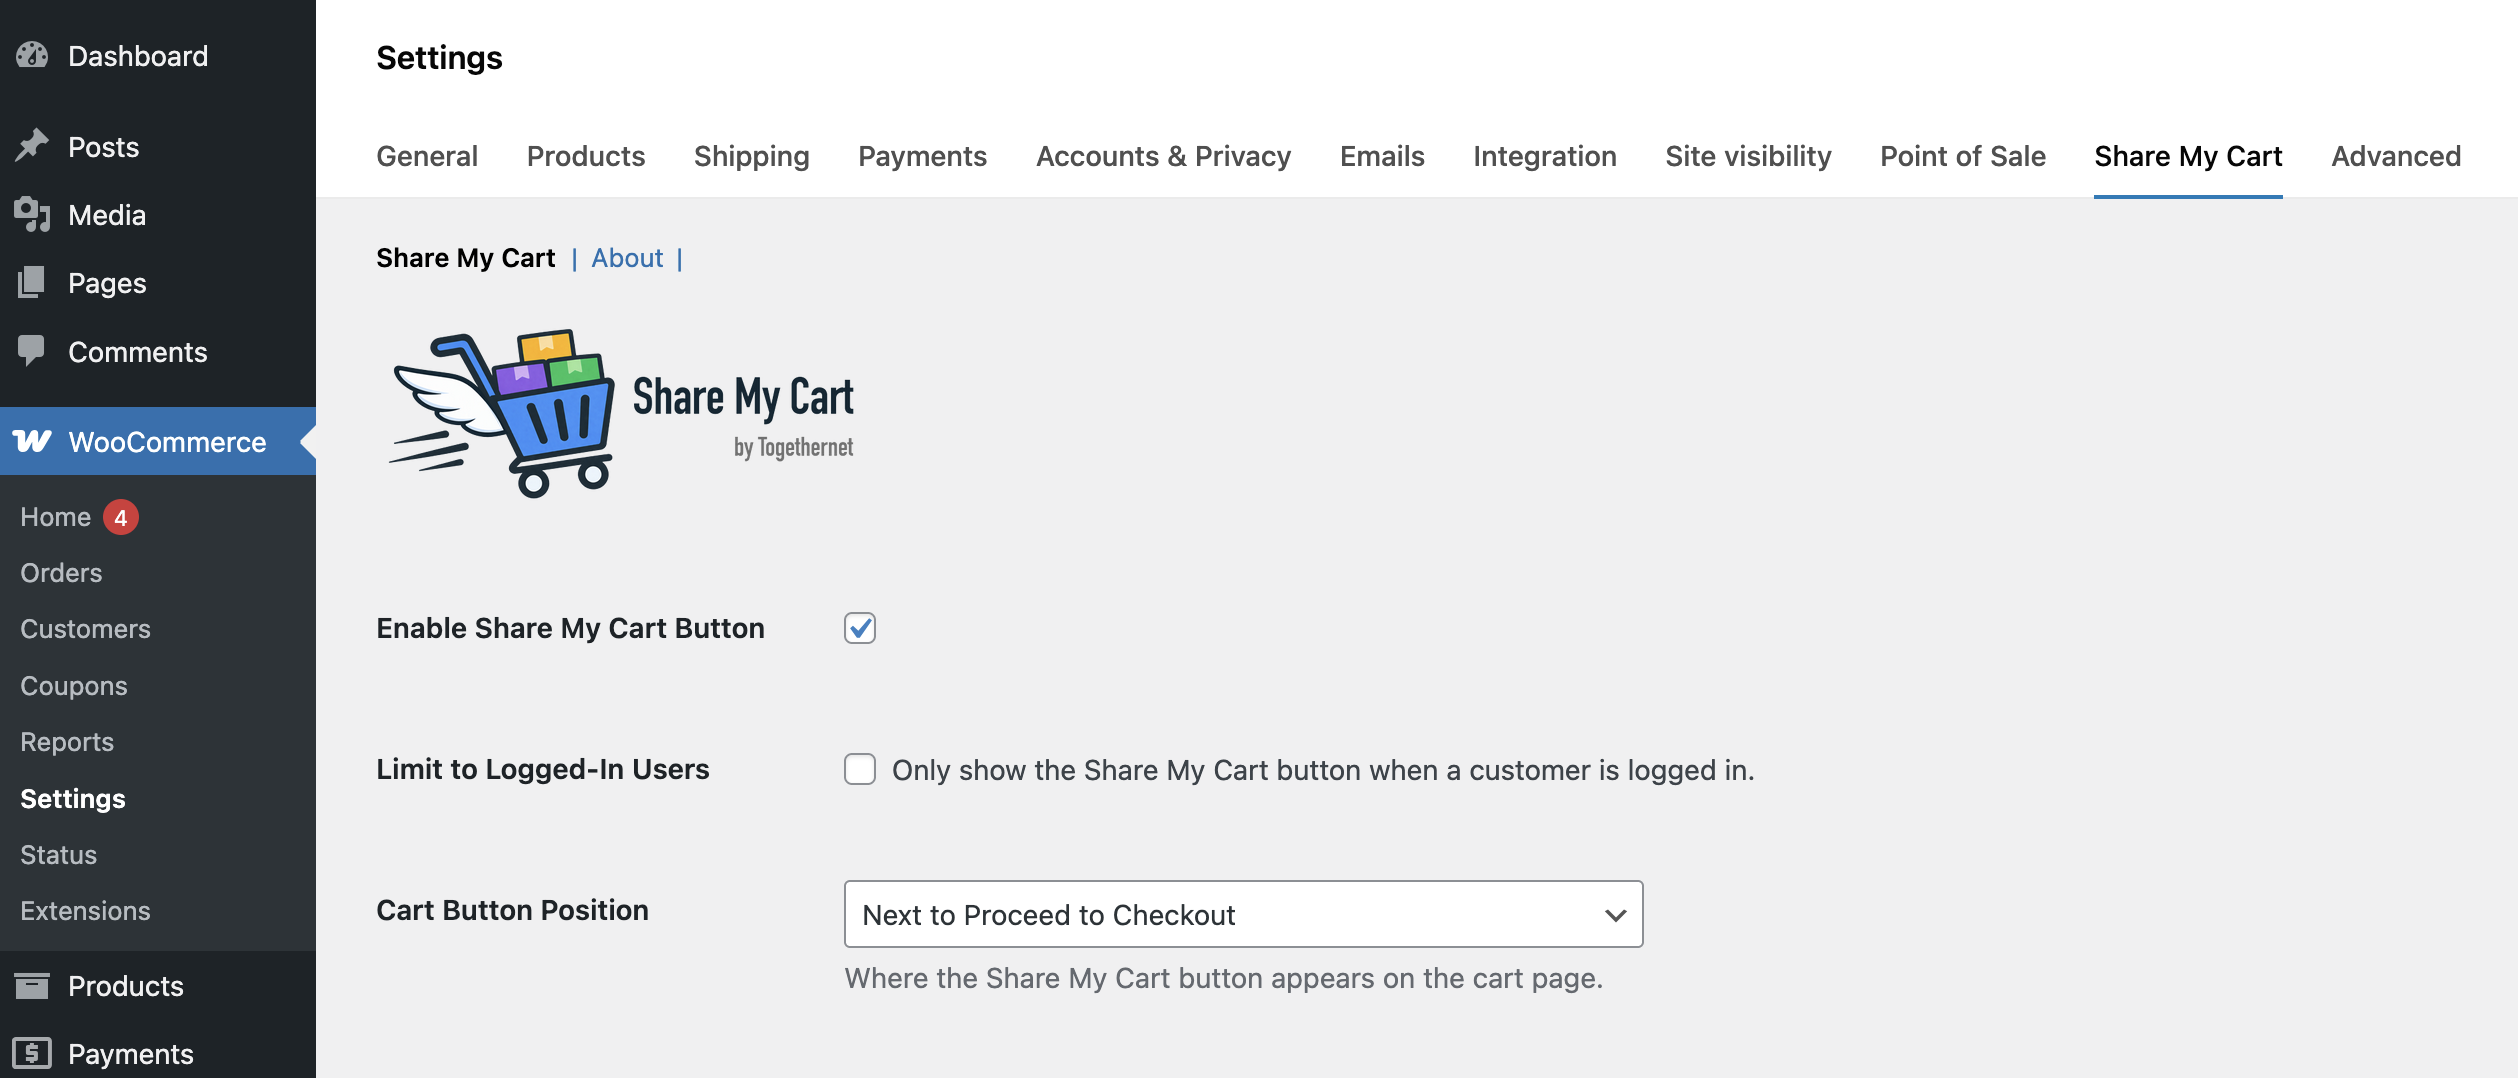This screenshot has height=1078, width=2518.
Task: Click the Payments dollar icon in sidebar
Action: [x=32, y=1053]
